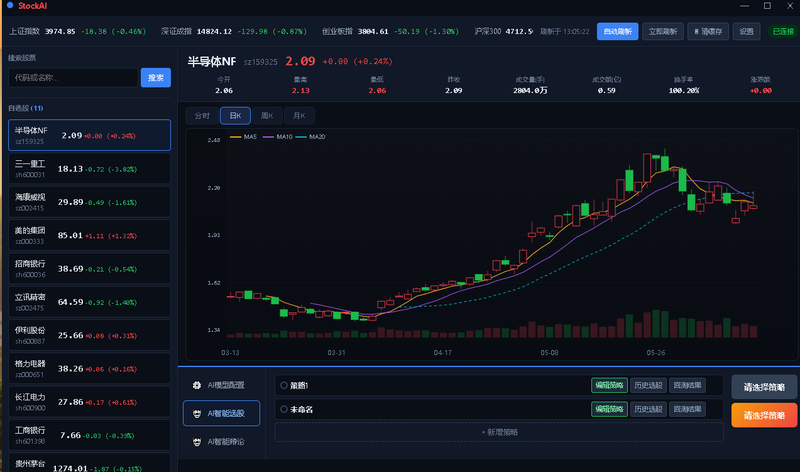The image size is (800, 472).
Task: Open the AI模型配置 gear icon
Action: click(x=197, y=385)
